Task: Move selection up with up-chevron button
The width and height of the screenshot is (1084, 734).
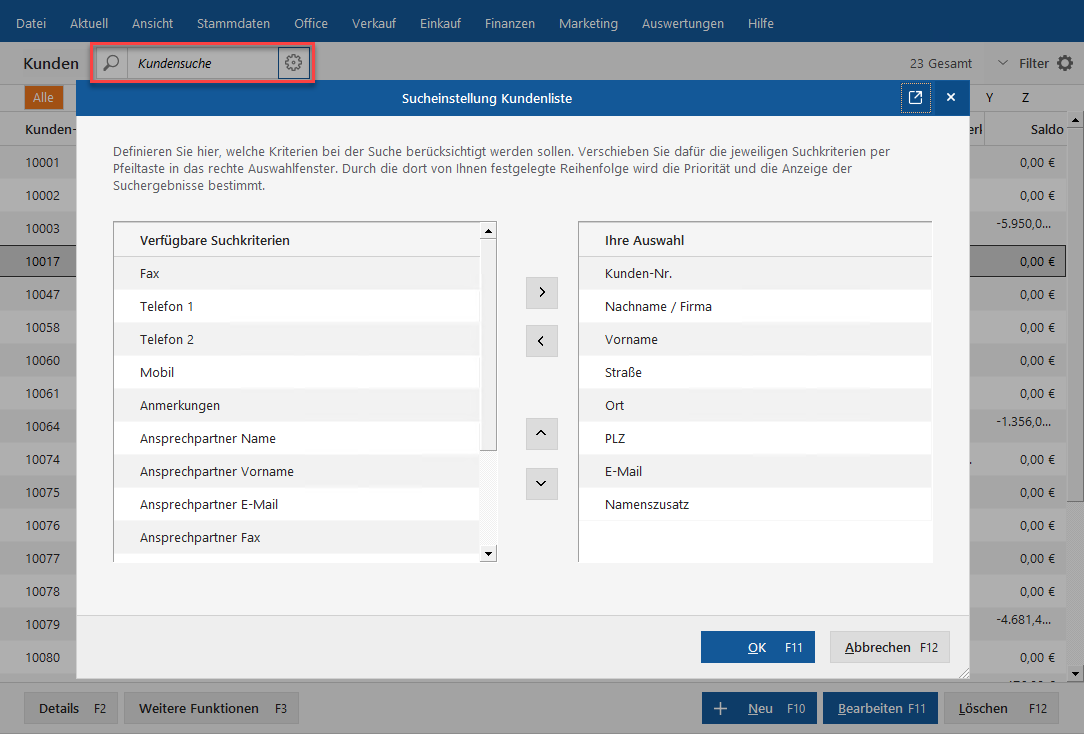Action: 541,434
